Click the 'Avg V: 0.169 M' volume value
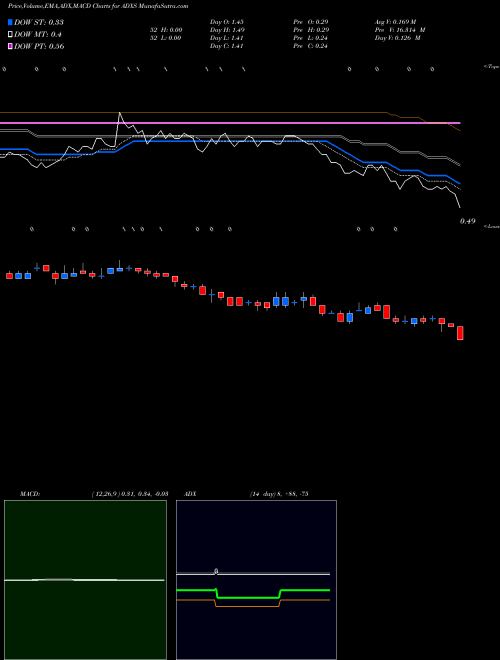This screenshot has height=660, width=500. click(396, 22)
